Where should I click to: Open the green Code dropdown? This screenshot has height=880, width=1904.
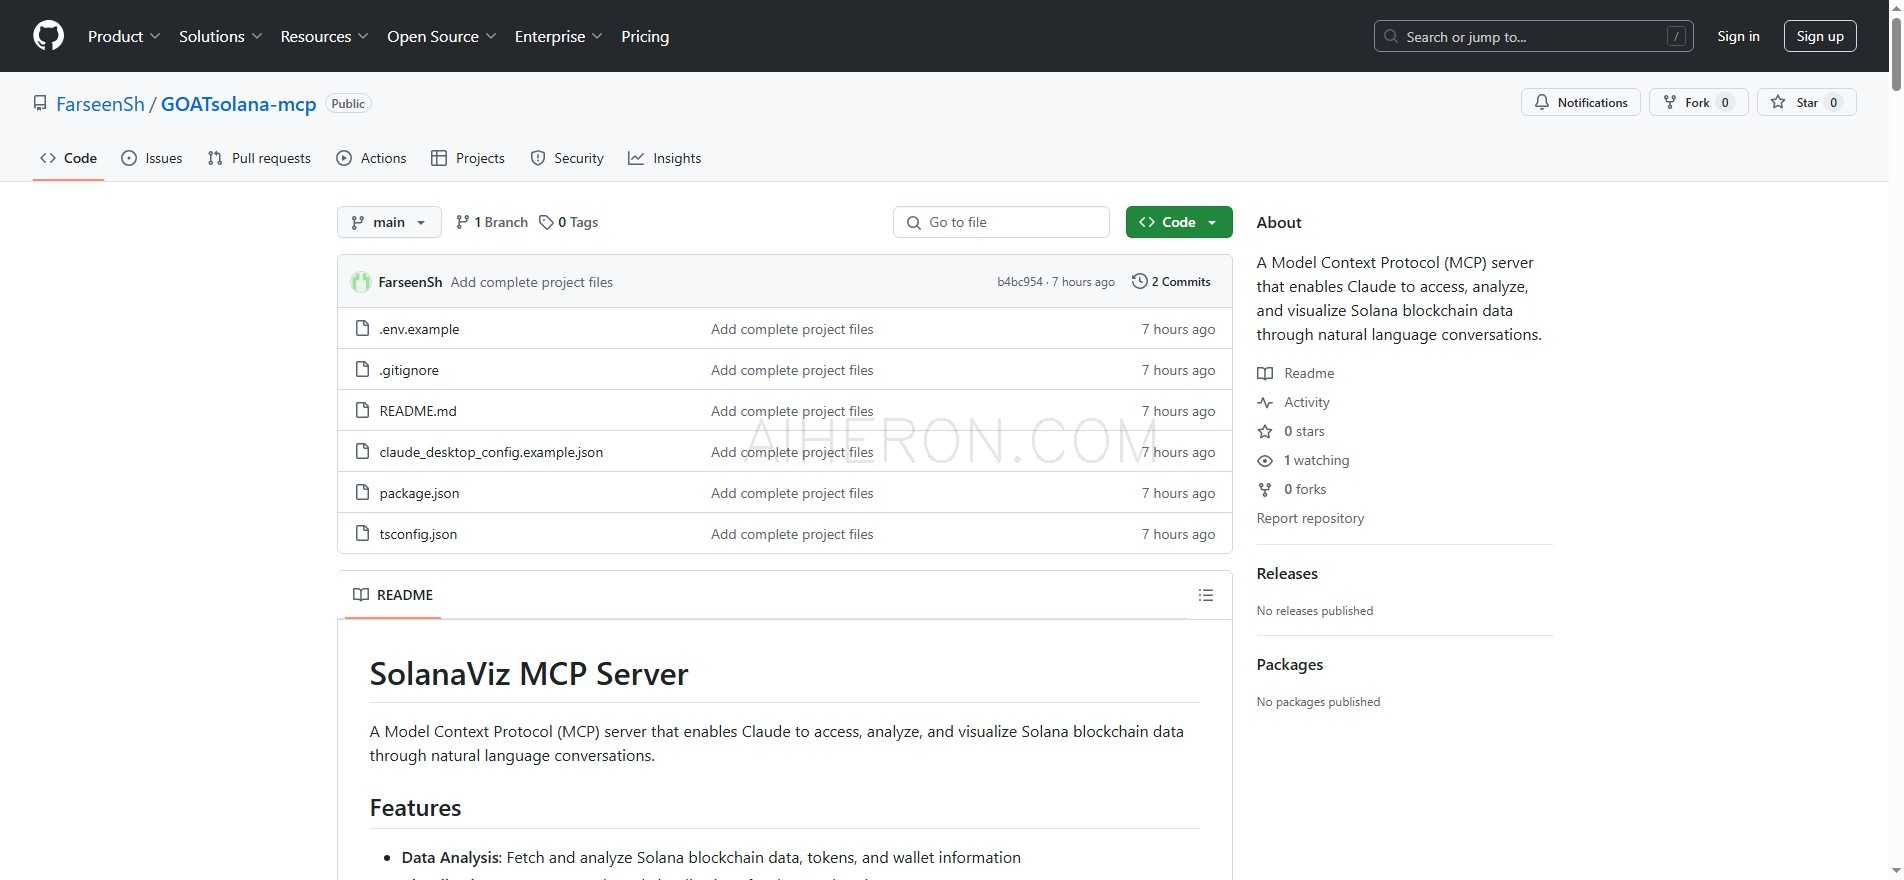pos(1179,222)
